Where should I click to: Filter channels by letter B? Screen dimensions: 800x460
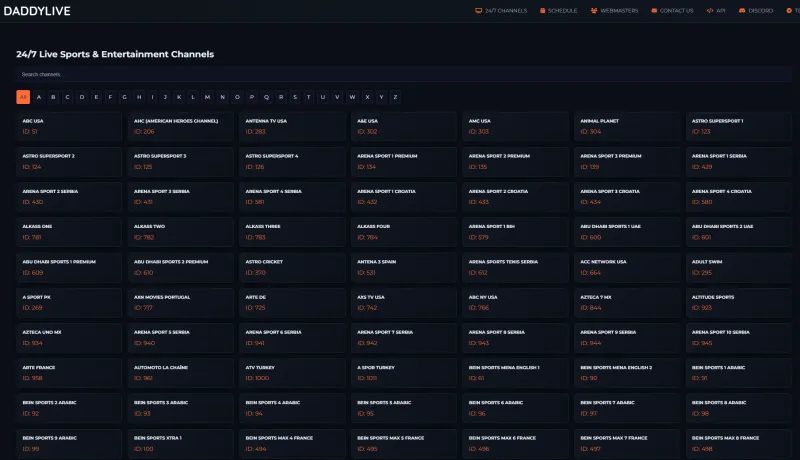[x=53, y=97]
